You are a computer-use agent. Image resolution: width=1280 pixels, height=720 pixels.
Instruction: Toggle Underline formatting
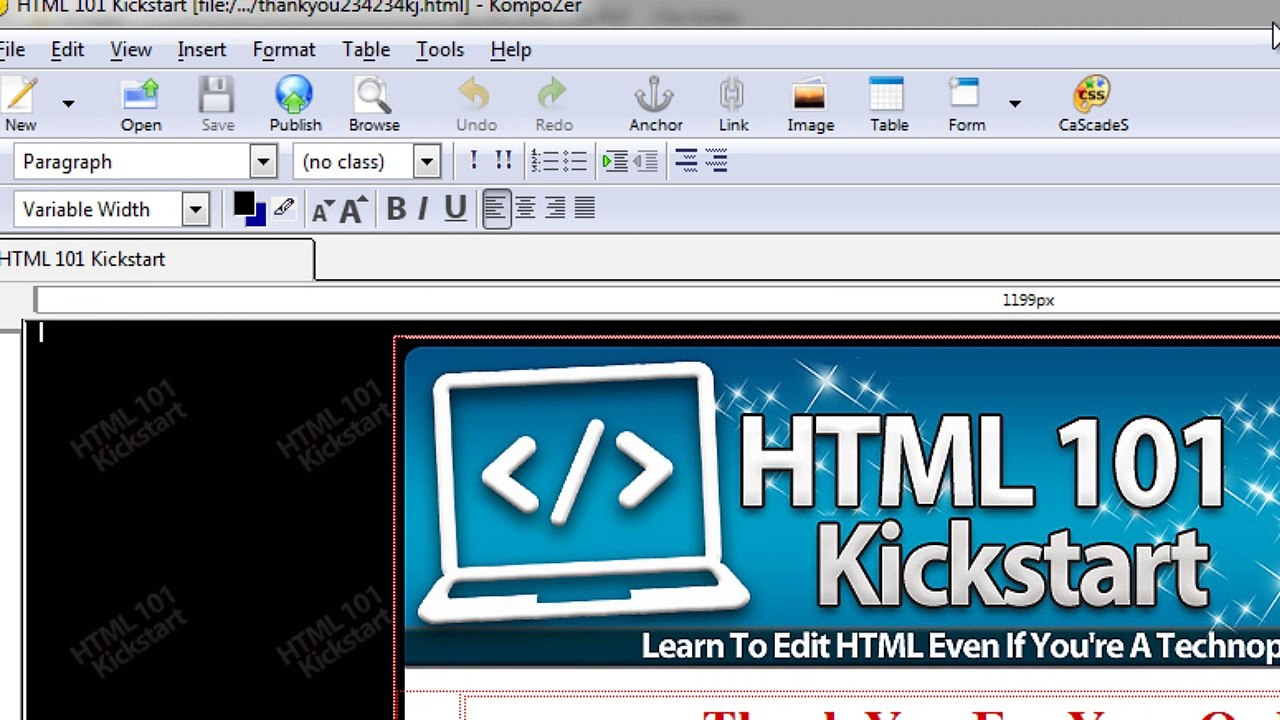point(455,209)
